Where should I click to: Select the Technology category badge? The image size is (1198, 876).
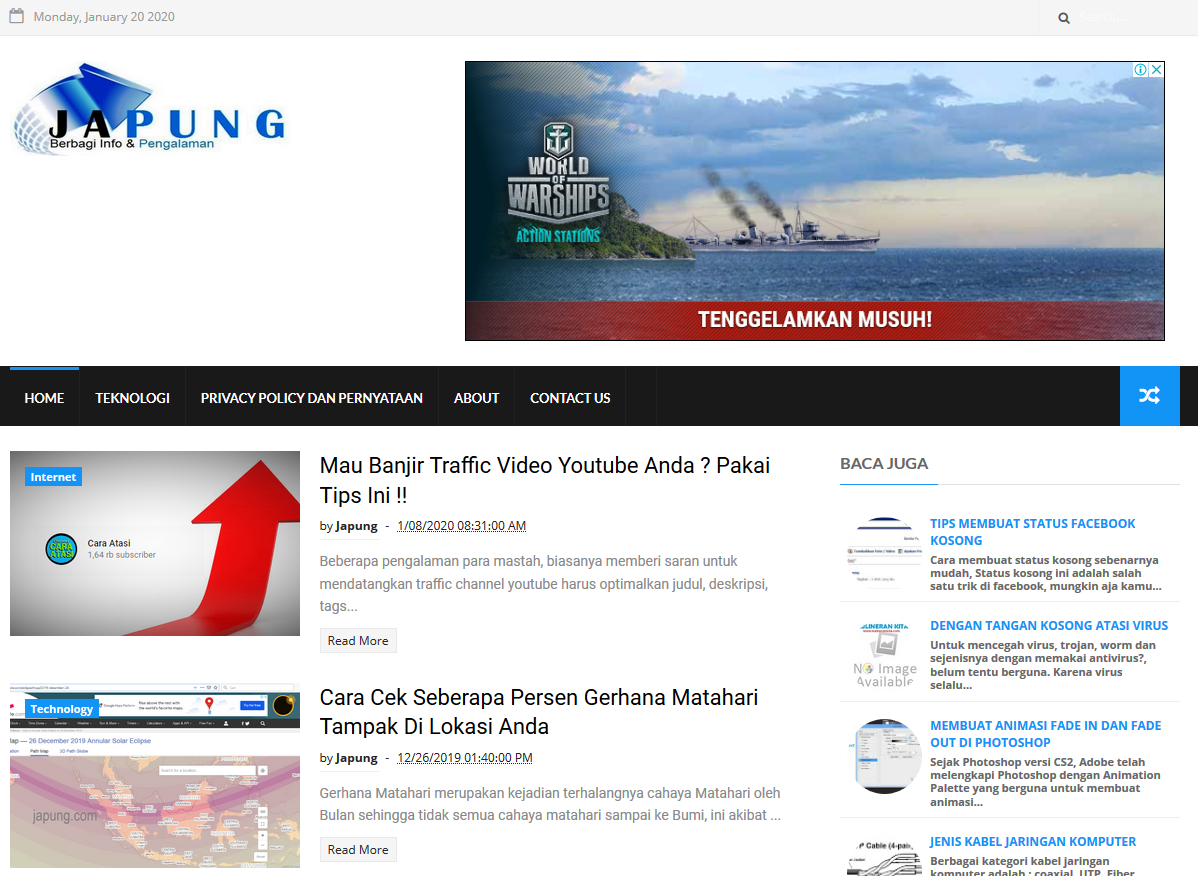(x=61, y=708)
